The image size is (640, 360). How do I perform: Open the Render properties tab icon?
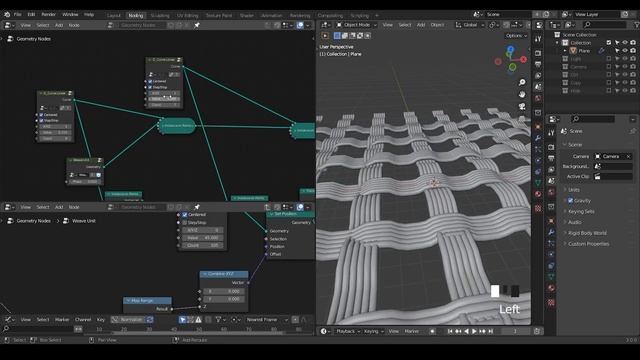(551, 147)
